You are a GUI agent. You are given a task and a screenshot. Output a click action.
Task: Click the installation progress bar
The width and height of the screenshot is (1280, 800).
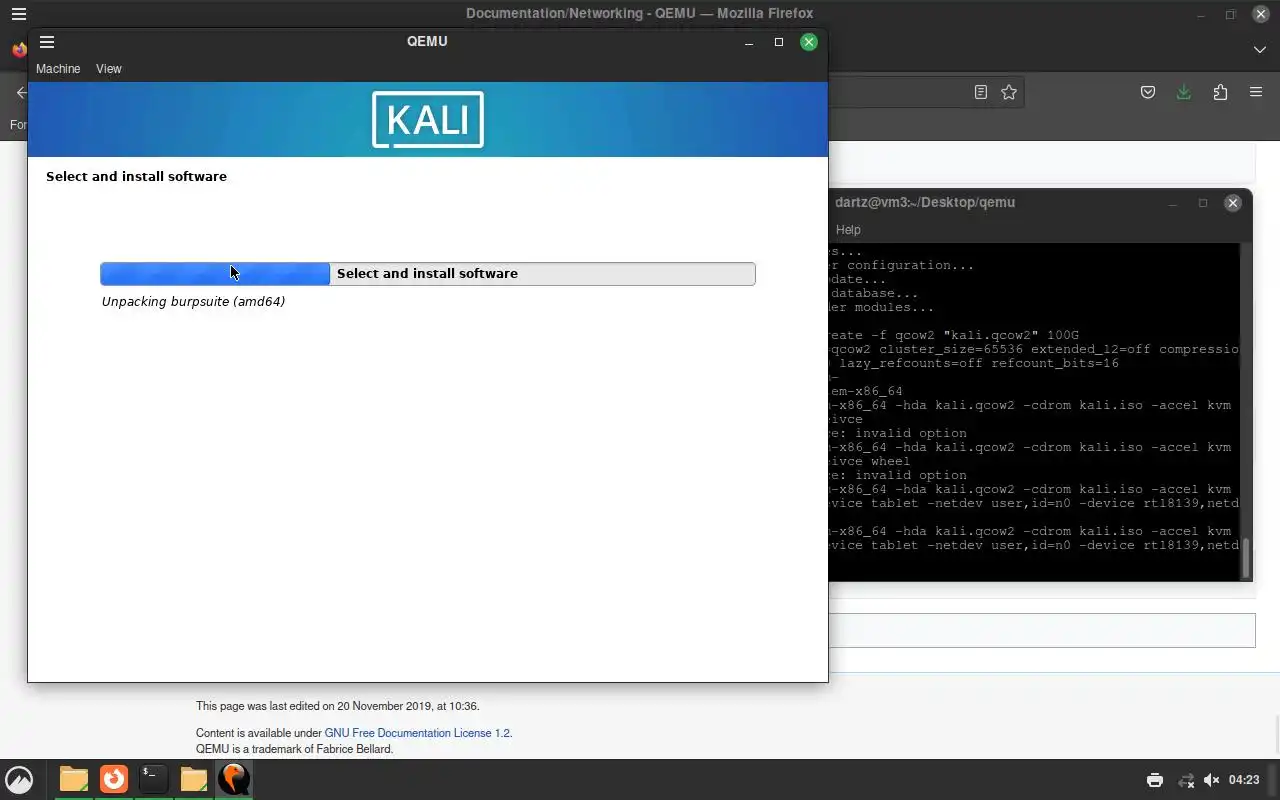click(428, 274)
